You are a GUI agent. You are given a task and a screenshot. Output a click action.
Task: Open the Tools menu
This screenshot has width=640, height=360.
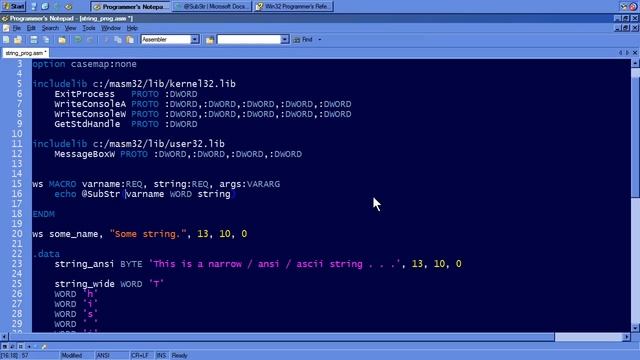pyautogui.click(x=89, y=28)
